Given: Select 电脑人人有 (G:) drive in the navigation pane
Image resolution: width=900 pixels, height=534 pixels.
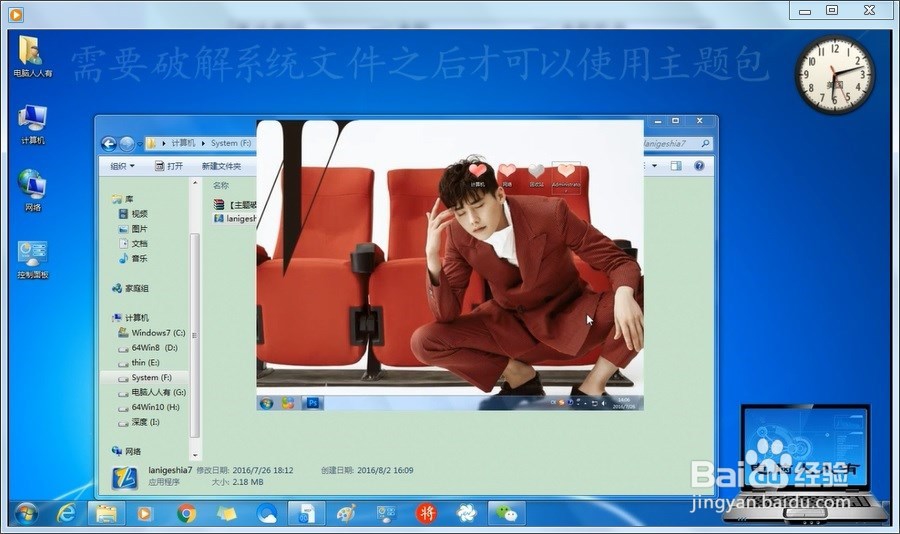Looking at the screenshot, I should (152, 392).
